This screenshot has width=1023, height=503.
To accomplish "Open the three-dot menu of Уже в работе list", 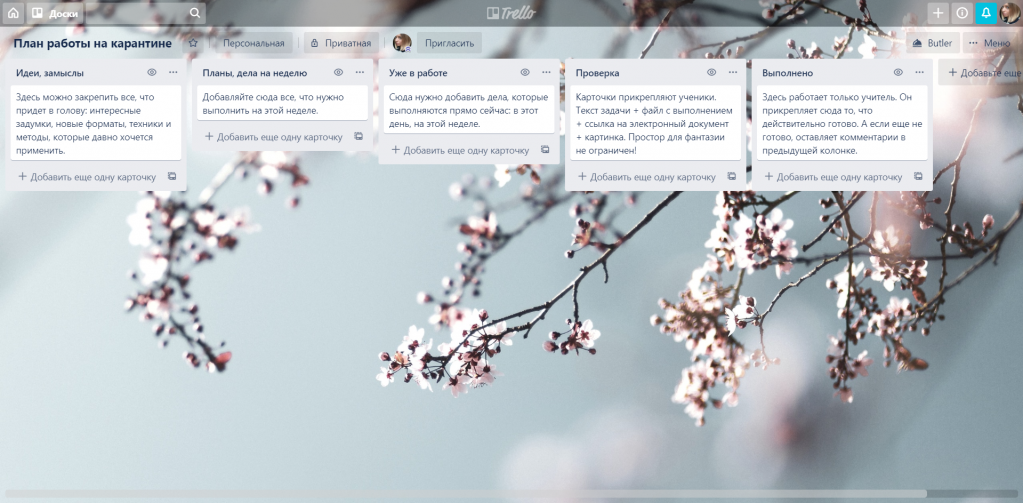I will click(546, 72).
